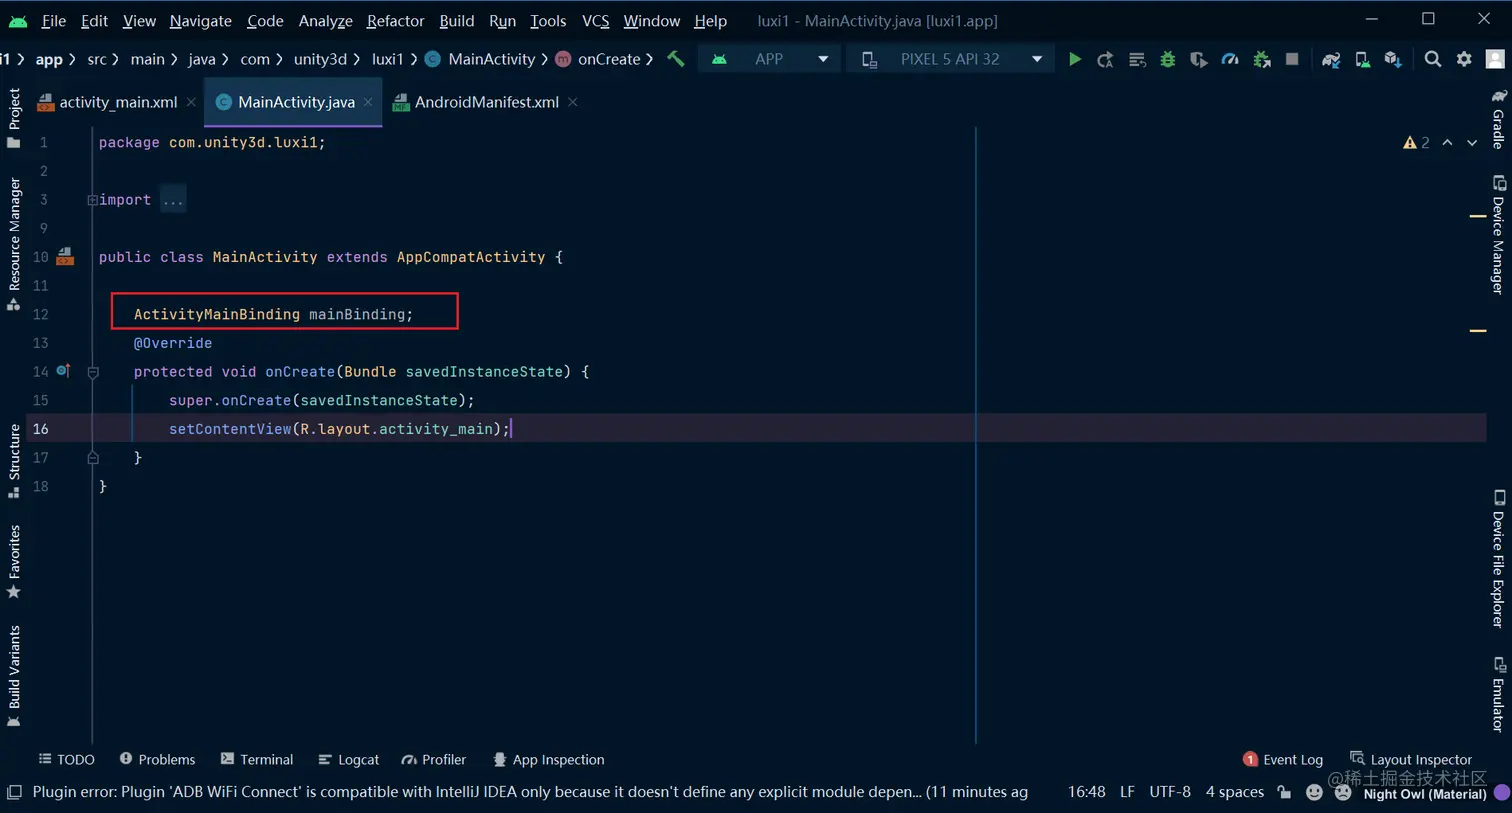The image size is (1512, 813).
Task: Click Run with Coverage icon
Action: (x=1198, y=60)
